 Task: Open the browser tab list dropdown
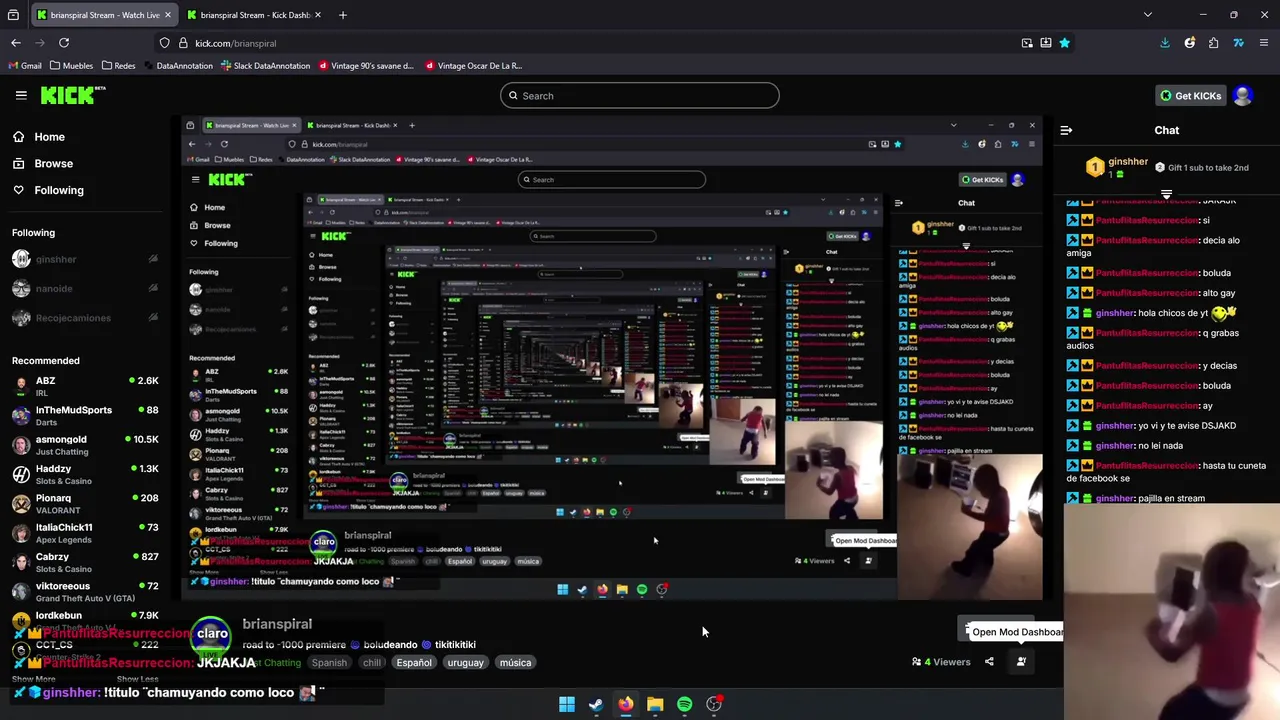(x=1147, y=15)
